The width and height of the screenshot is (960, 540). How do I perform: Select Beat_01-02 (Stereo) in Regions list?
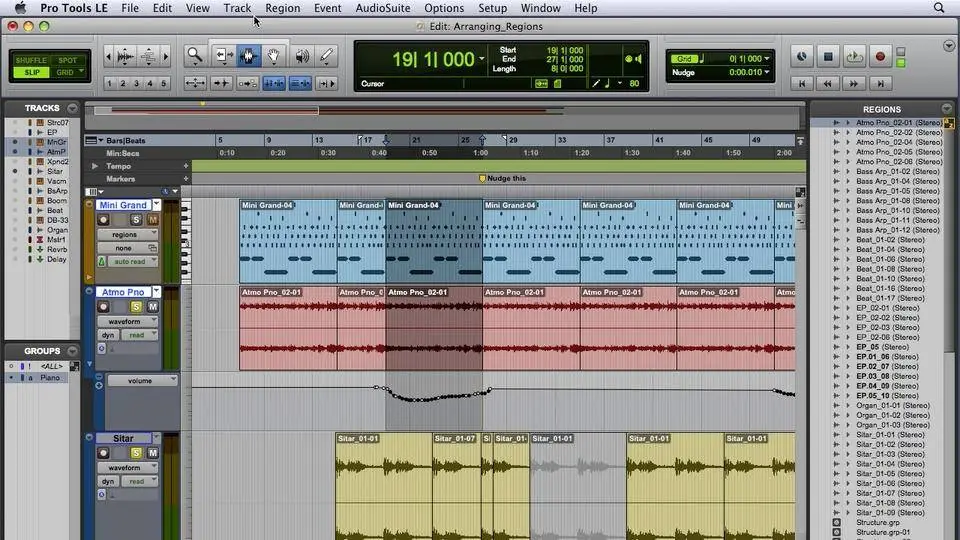[x=890, y=239]
